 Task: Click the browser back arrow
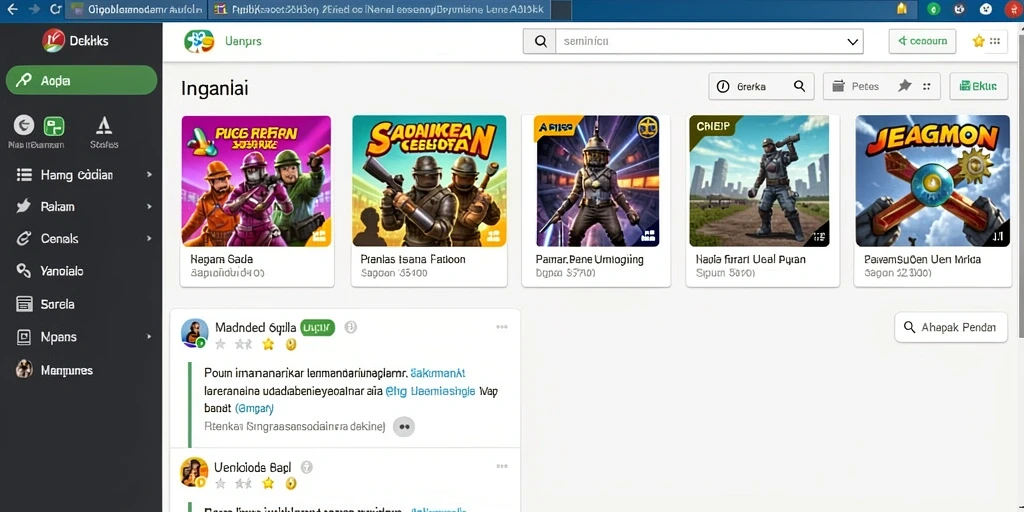pos(12,9)
